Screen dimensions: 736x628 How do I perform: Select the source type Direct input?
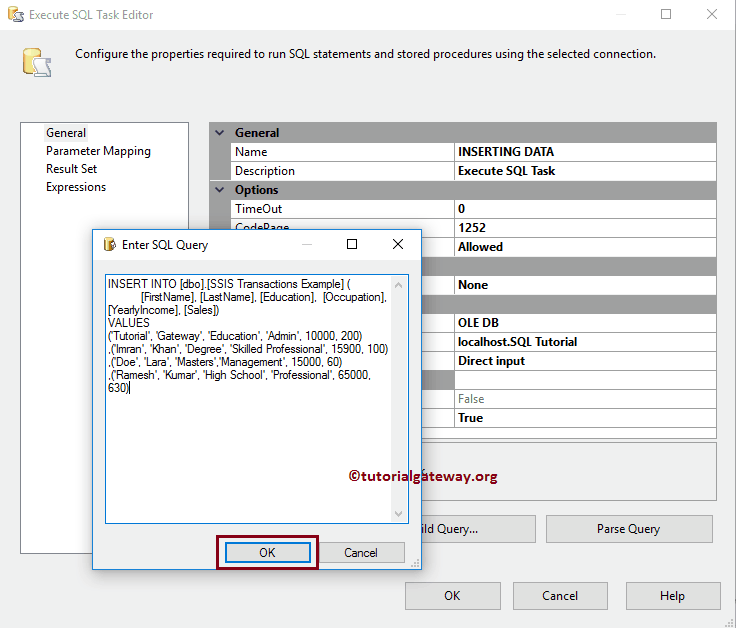[585, 361]
